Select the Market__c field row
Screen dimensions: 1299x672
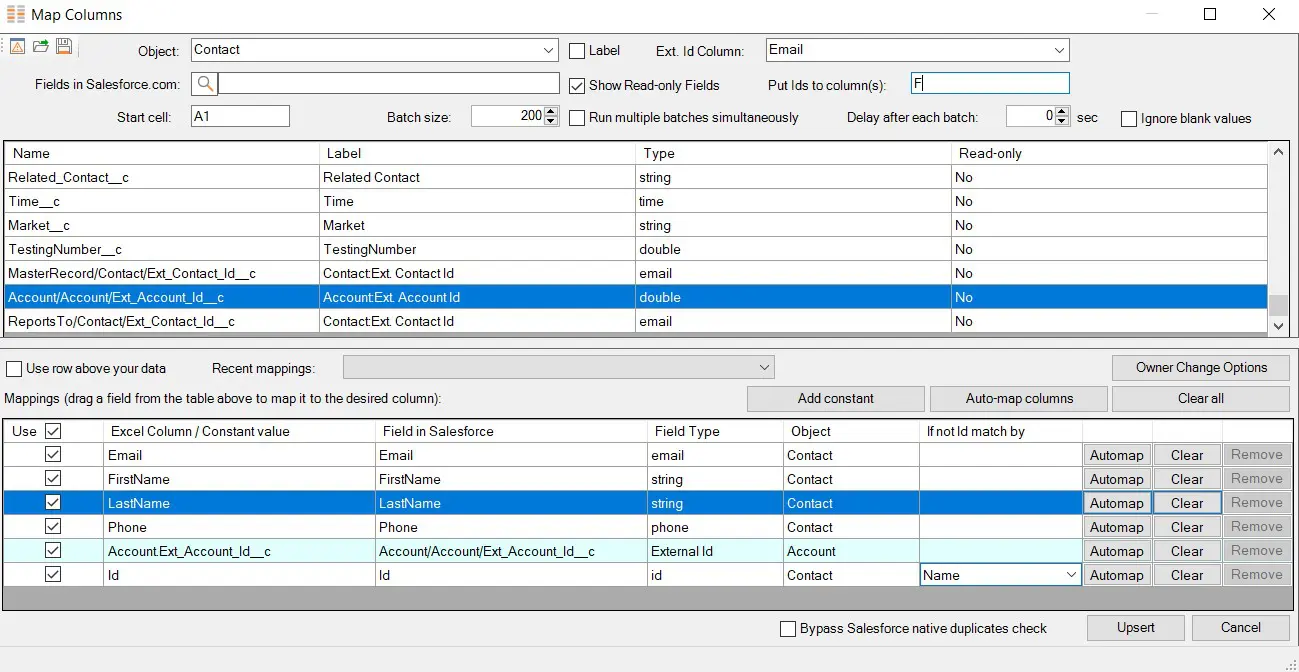pos(636,225)
